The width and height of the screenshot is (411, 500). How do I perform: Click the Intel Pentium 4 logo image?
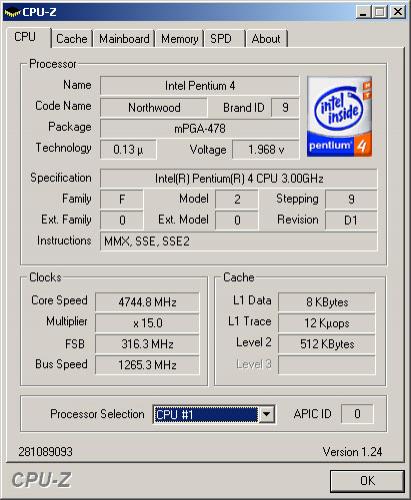point(339,116)
